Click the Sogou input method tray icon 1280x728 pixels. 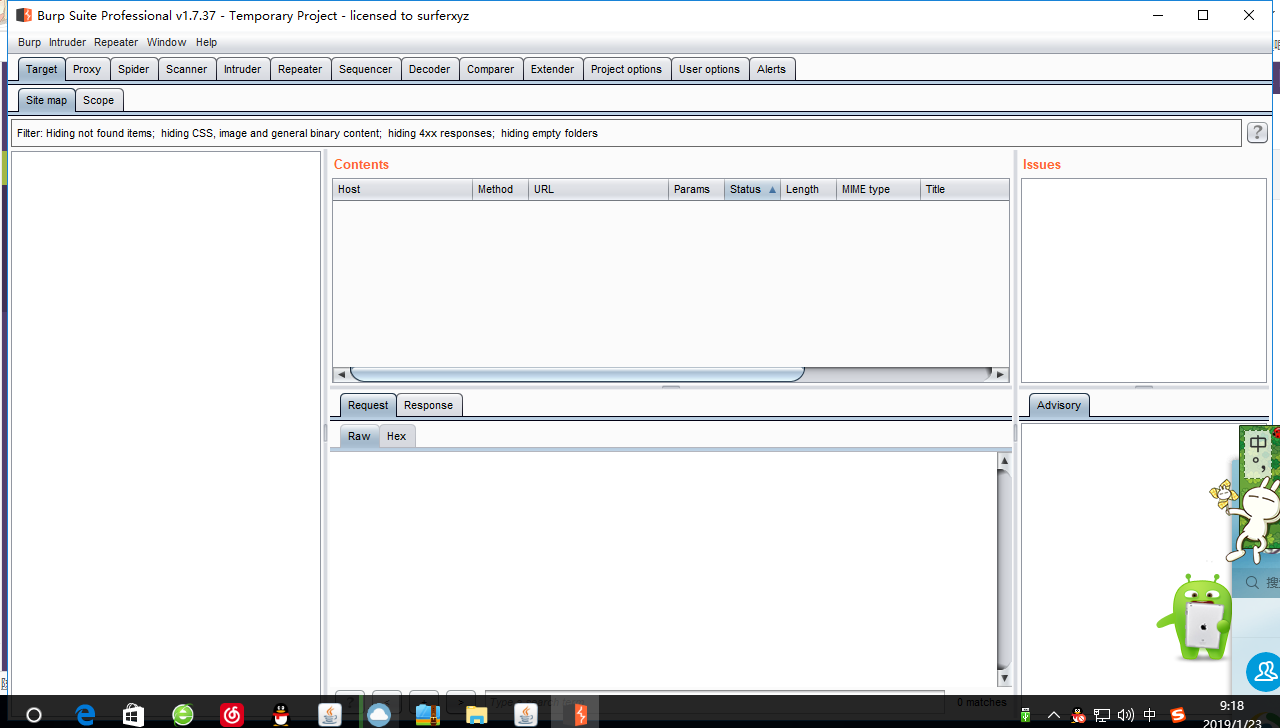tap(1177, 715)
